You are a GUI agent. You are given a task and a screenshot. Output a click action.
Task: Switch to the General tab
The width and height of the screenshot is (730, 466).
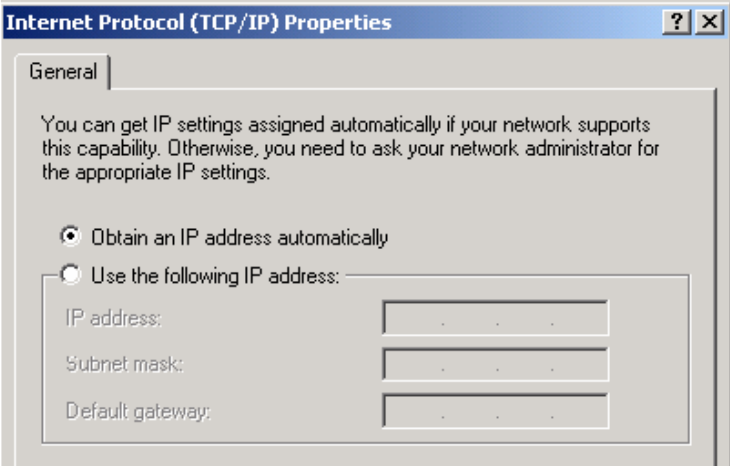click(63, 72)
